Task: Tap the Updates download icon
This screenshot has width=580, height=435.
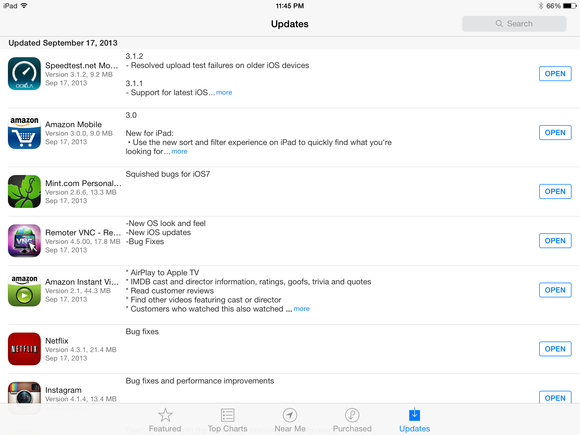Action: pyautogui.click(x=415, y=414)
